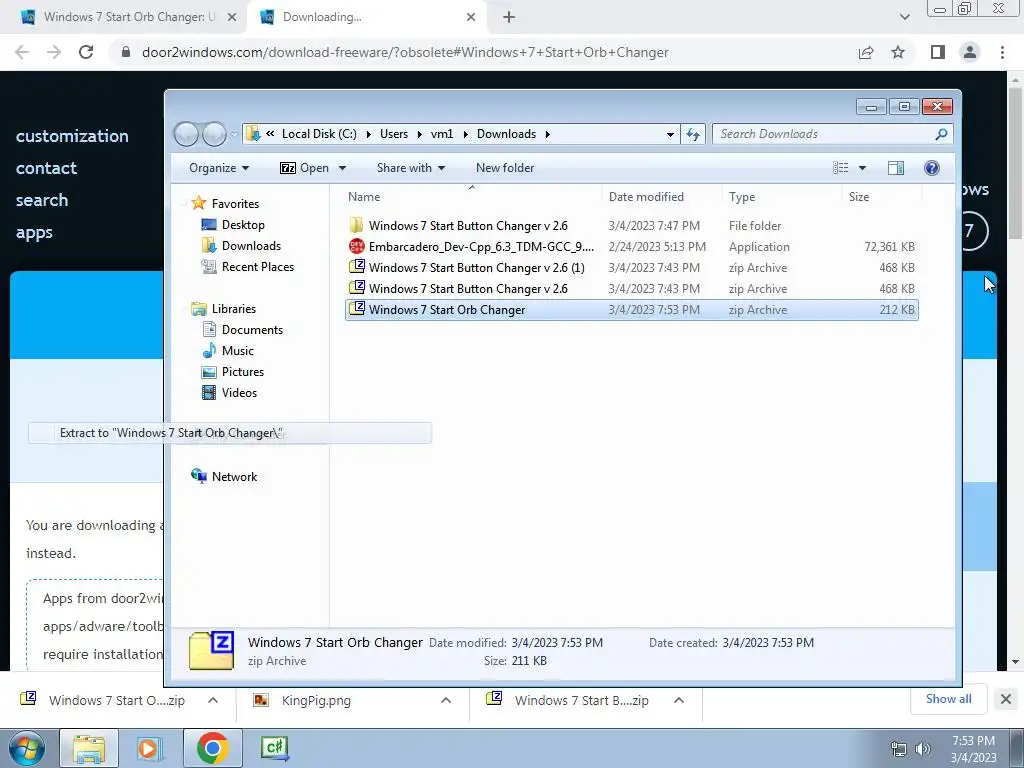Expand Windows 7 Start B....zip download options
This screenshot has width=1024, height=768.
(x=679, y=701)
